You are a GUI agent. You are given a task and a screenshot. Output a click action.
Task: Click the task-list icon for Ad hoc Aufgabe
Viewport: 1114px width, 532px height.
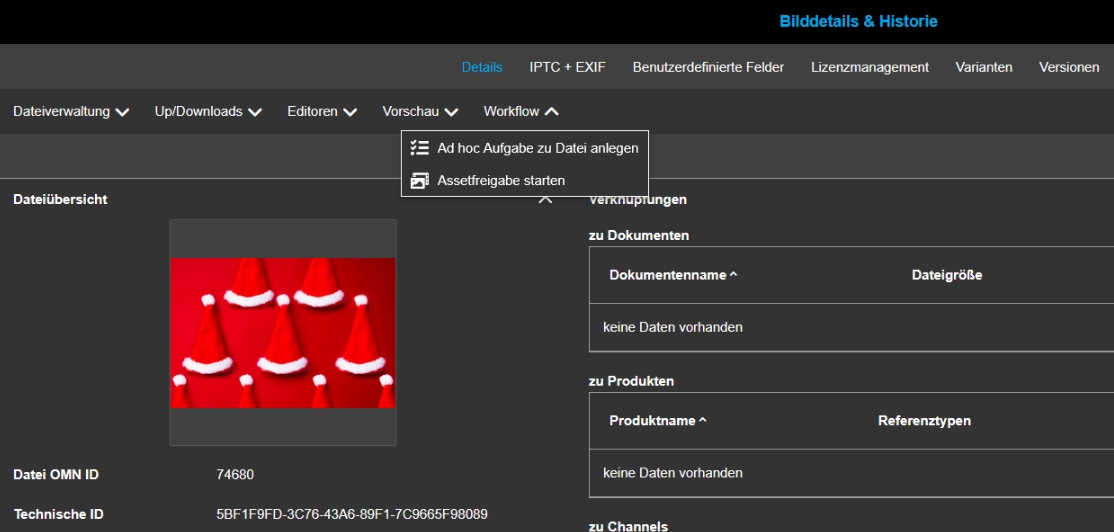point(420,148)
